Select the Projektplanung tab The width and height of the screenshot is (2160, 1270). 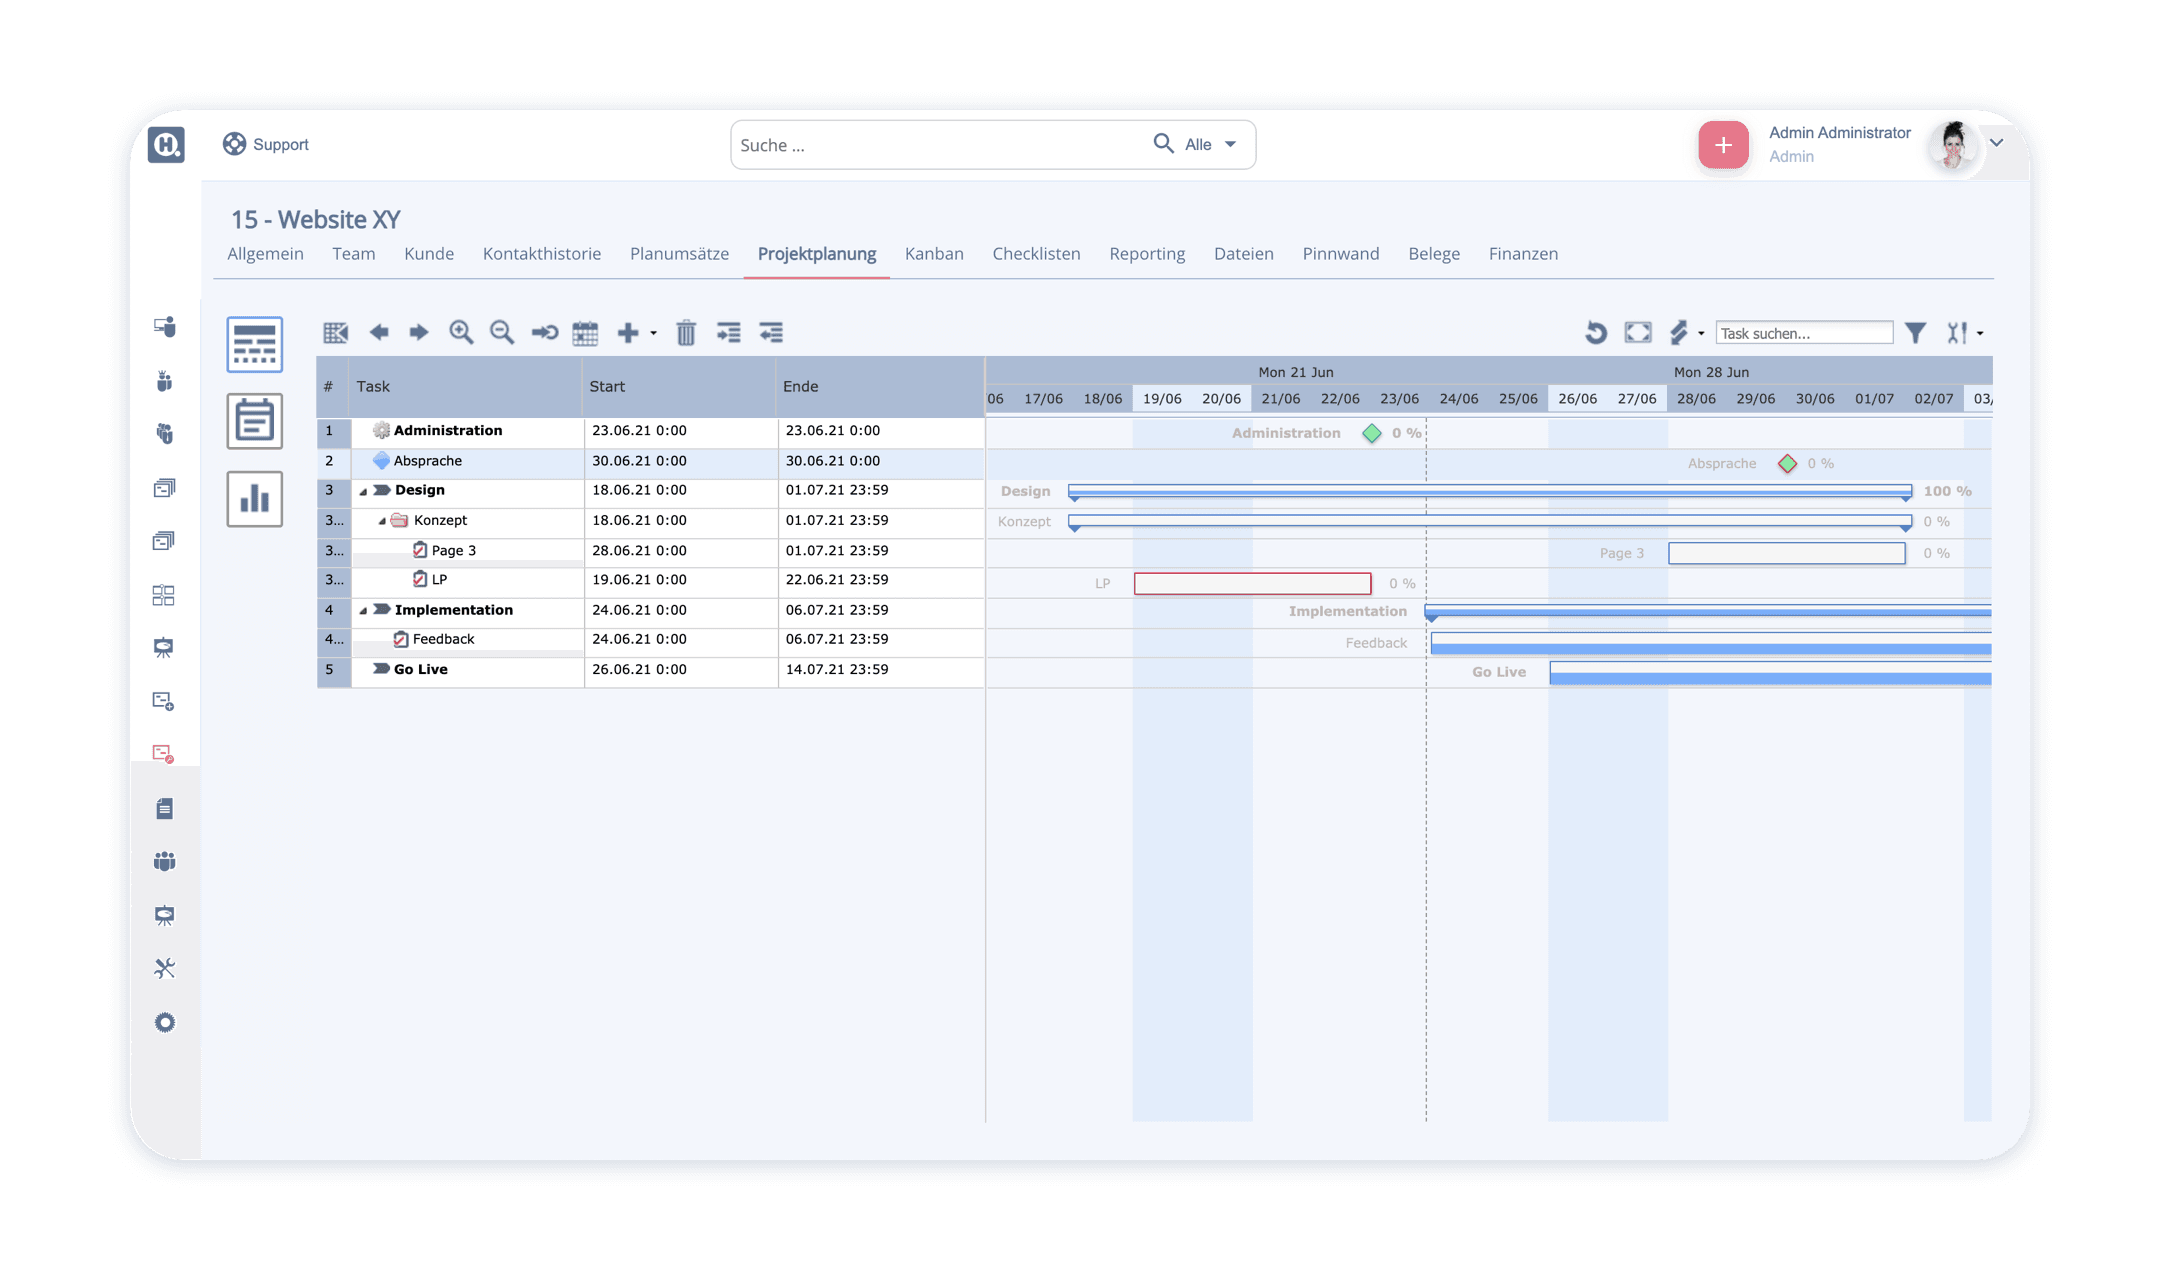pos(816,252)
